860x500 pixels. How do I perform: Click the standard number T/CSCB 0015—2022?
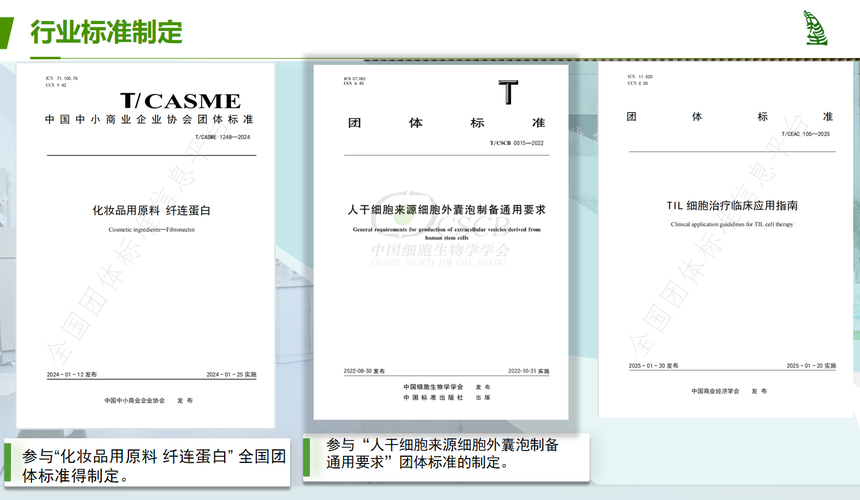517,144
